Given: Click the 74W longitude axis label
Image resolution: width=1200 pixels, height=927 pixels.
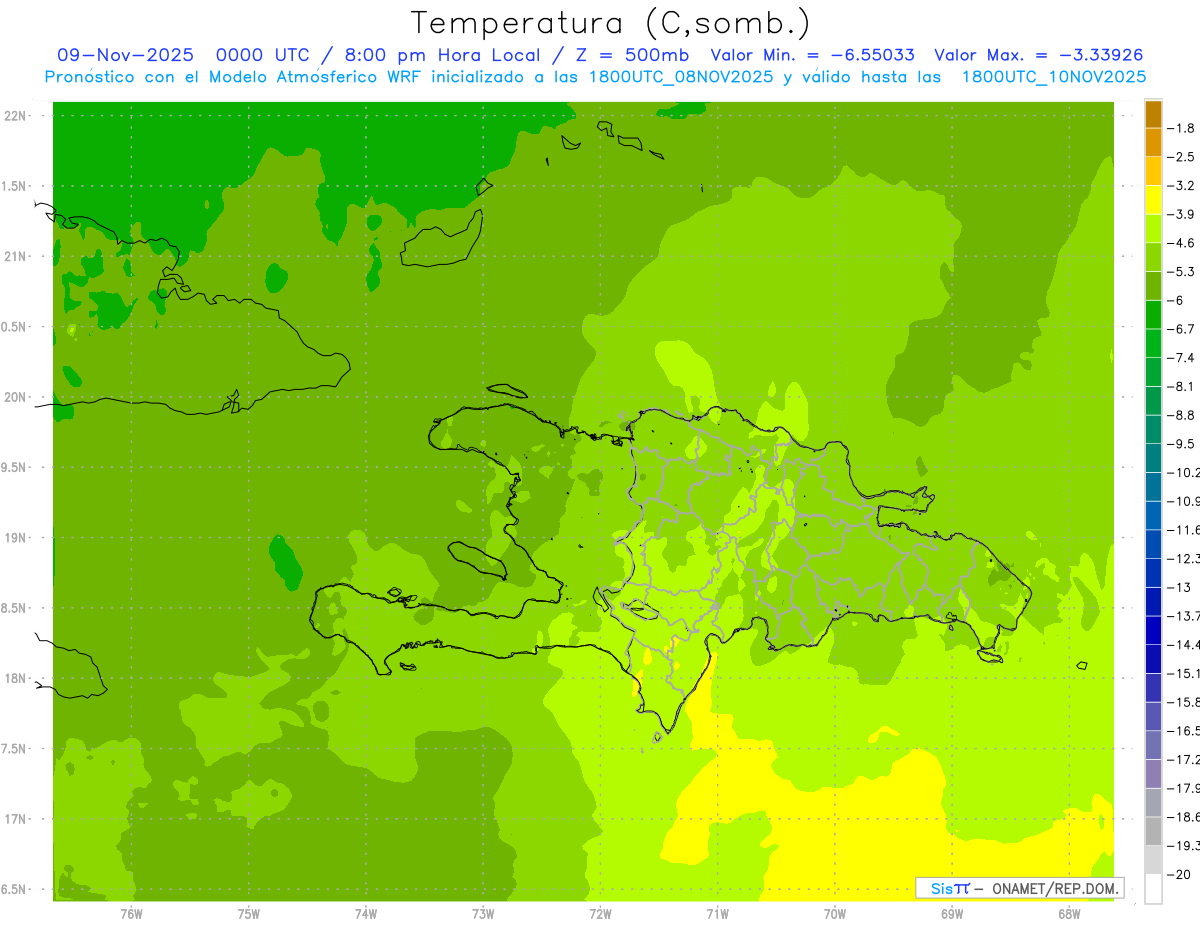Looking at the screenshot, I should tap(366, 914).
